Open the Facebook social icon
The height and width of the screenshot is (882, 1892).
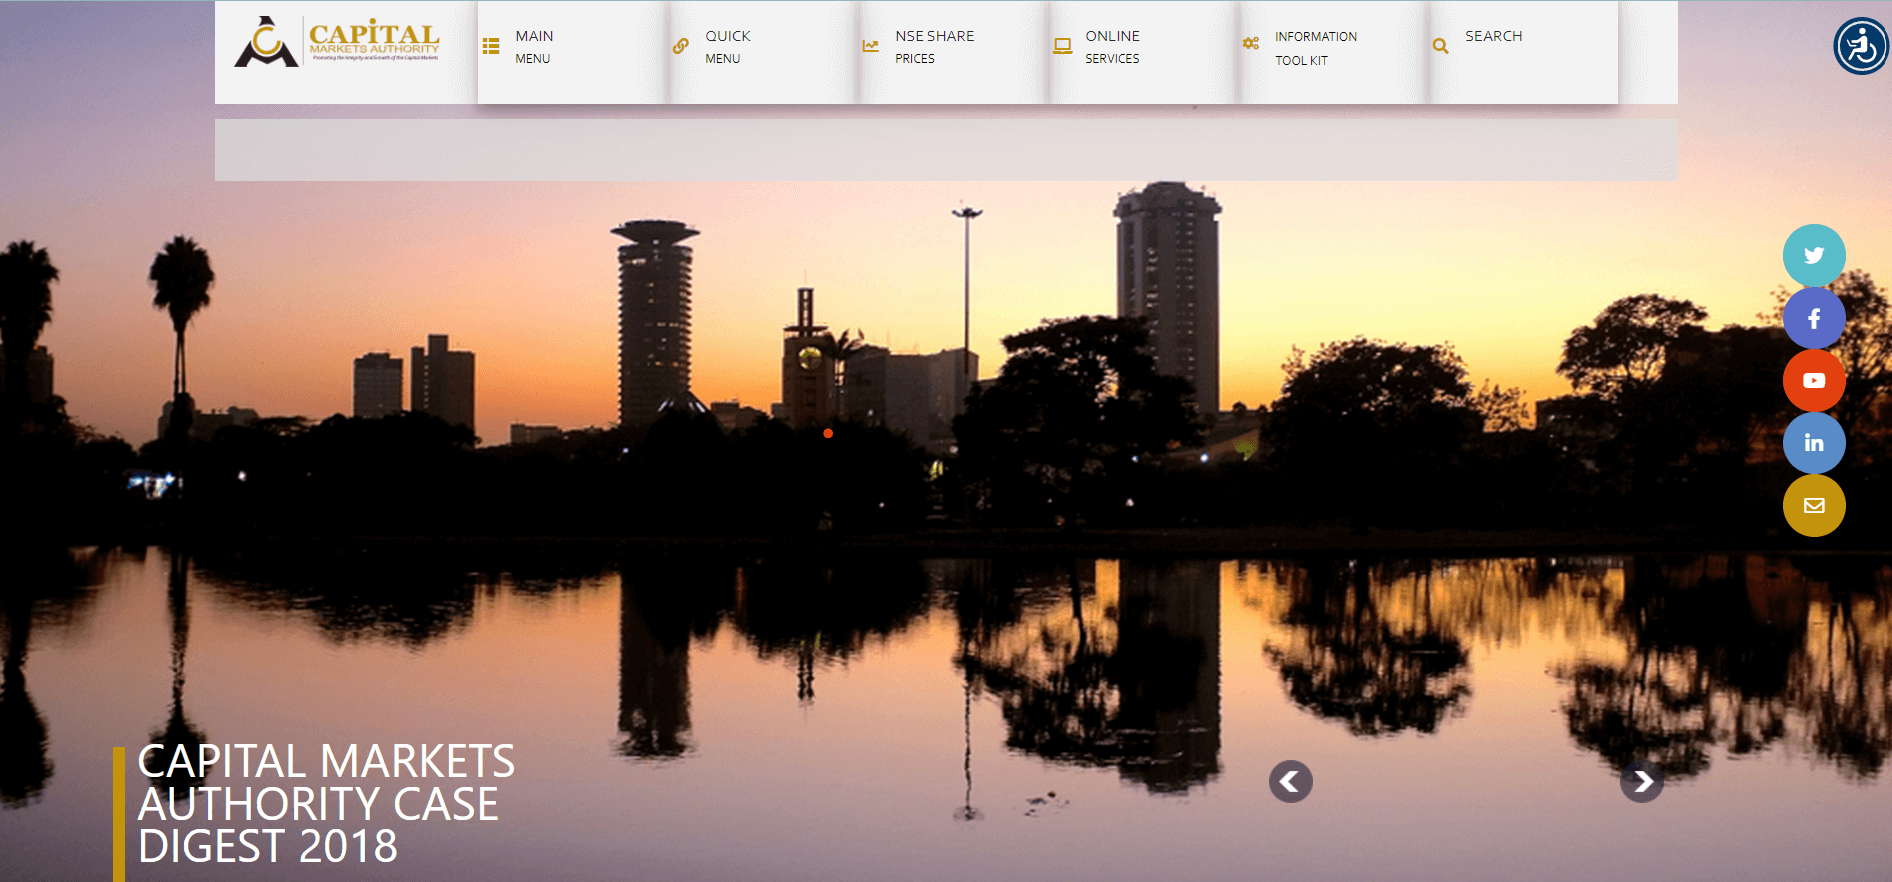(1814, 319)
